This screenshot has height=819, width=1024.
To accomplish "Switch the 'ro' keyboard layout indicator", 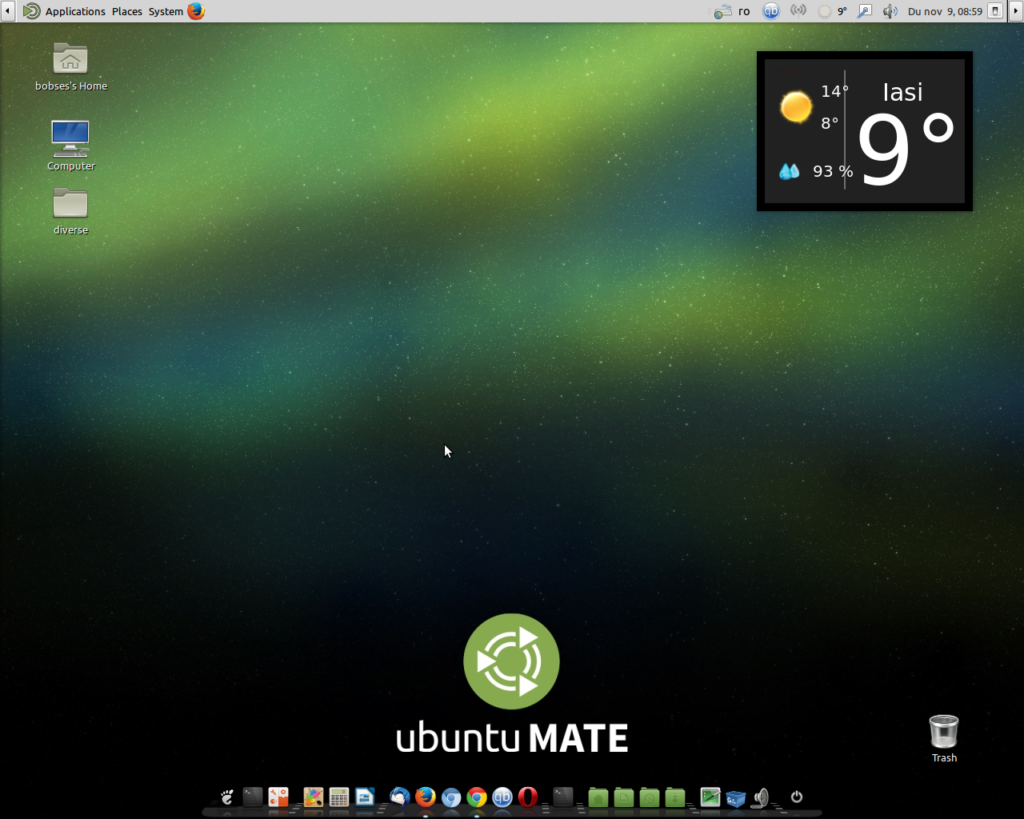I will coord(744,11).
